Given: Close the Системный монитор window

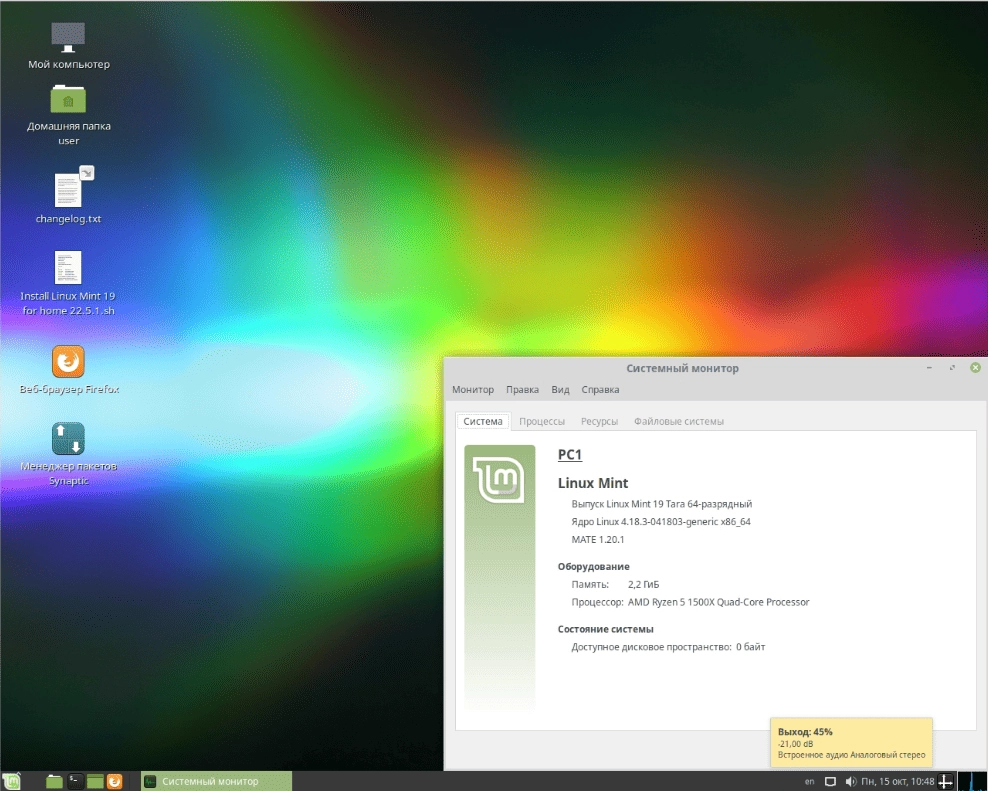Looking at the screenshot, I should (975, 367).
